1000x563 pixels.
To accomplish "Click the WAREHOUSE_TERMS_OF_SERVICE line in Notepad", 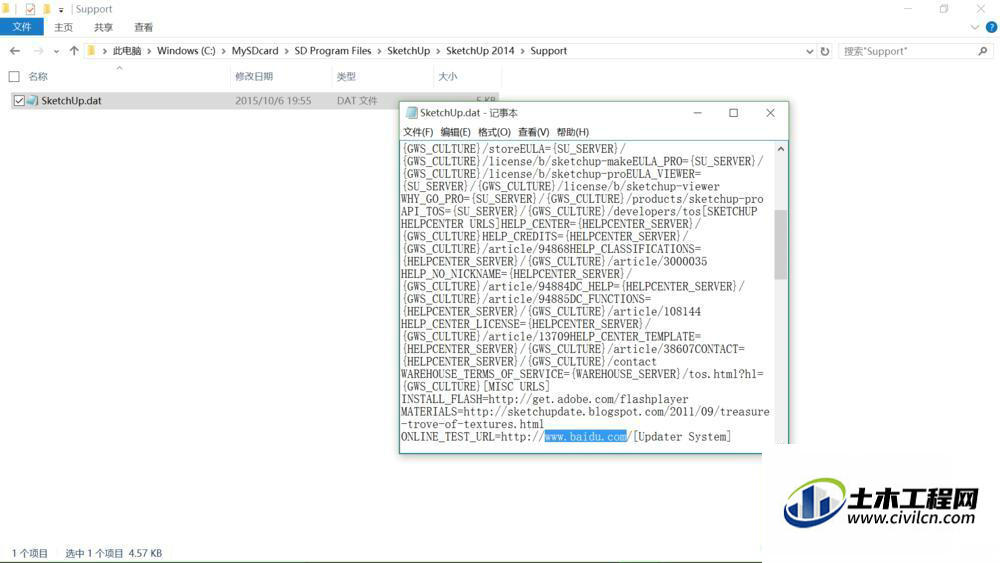I will (582, 374).
